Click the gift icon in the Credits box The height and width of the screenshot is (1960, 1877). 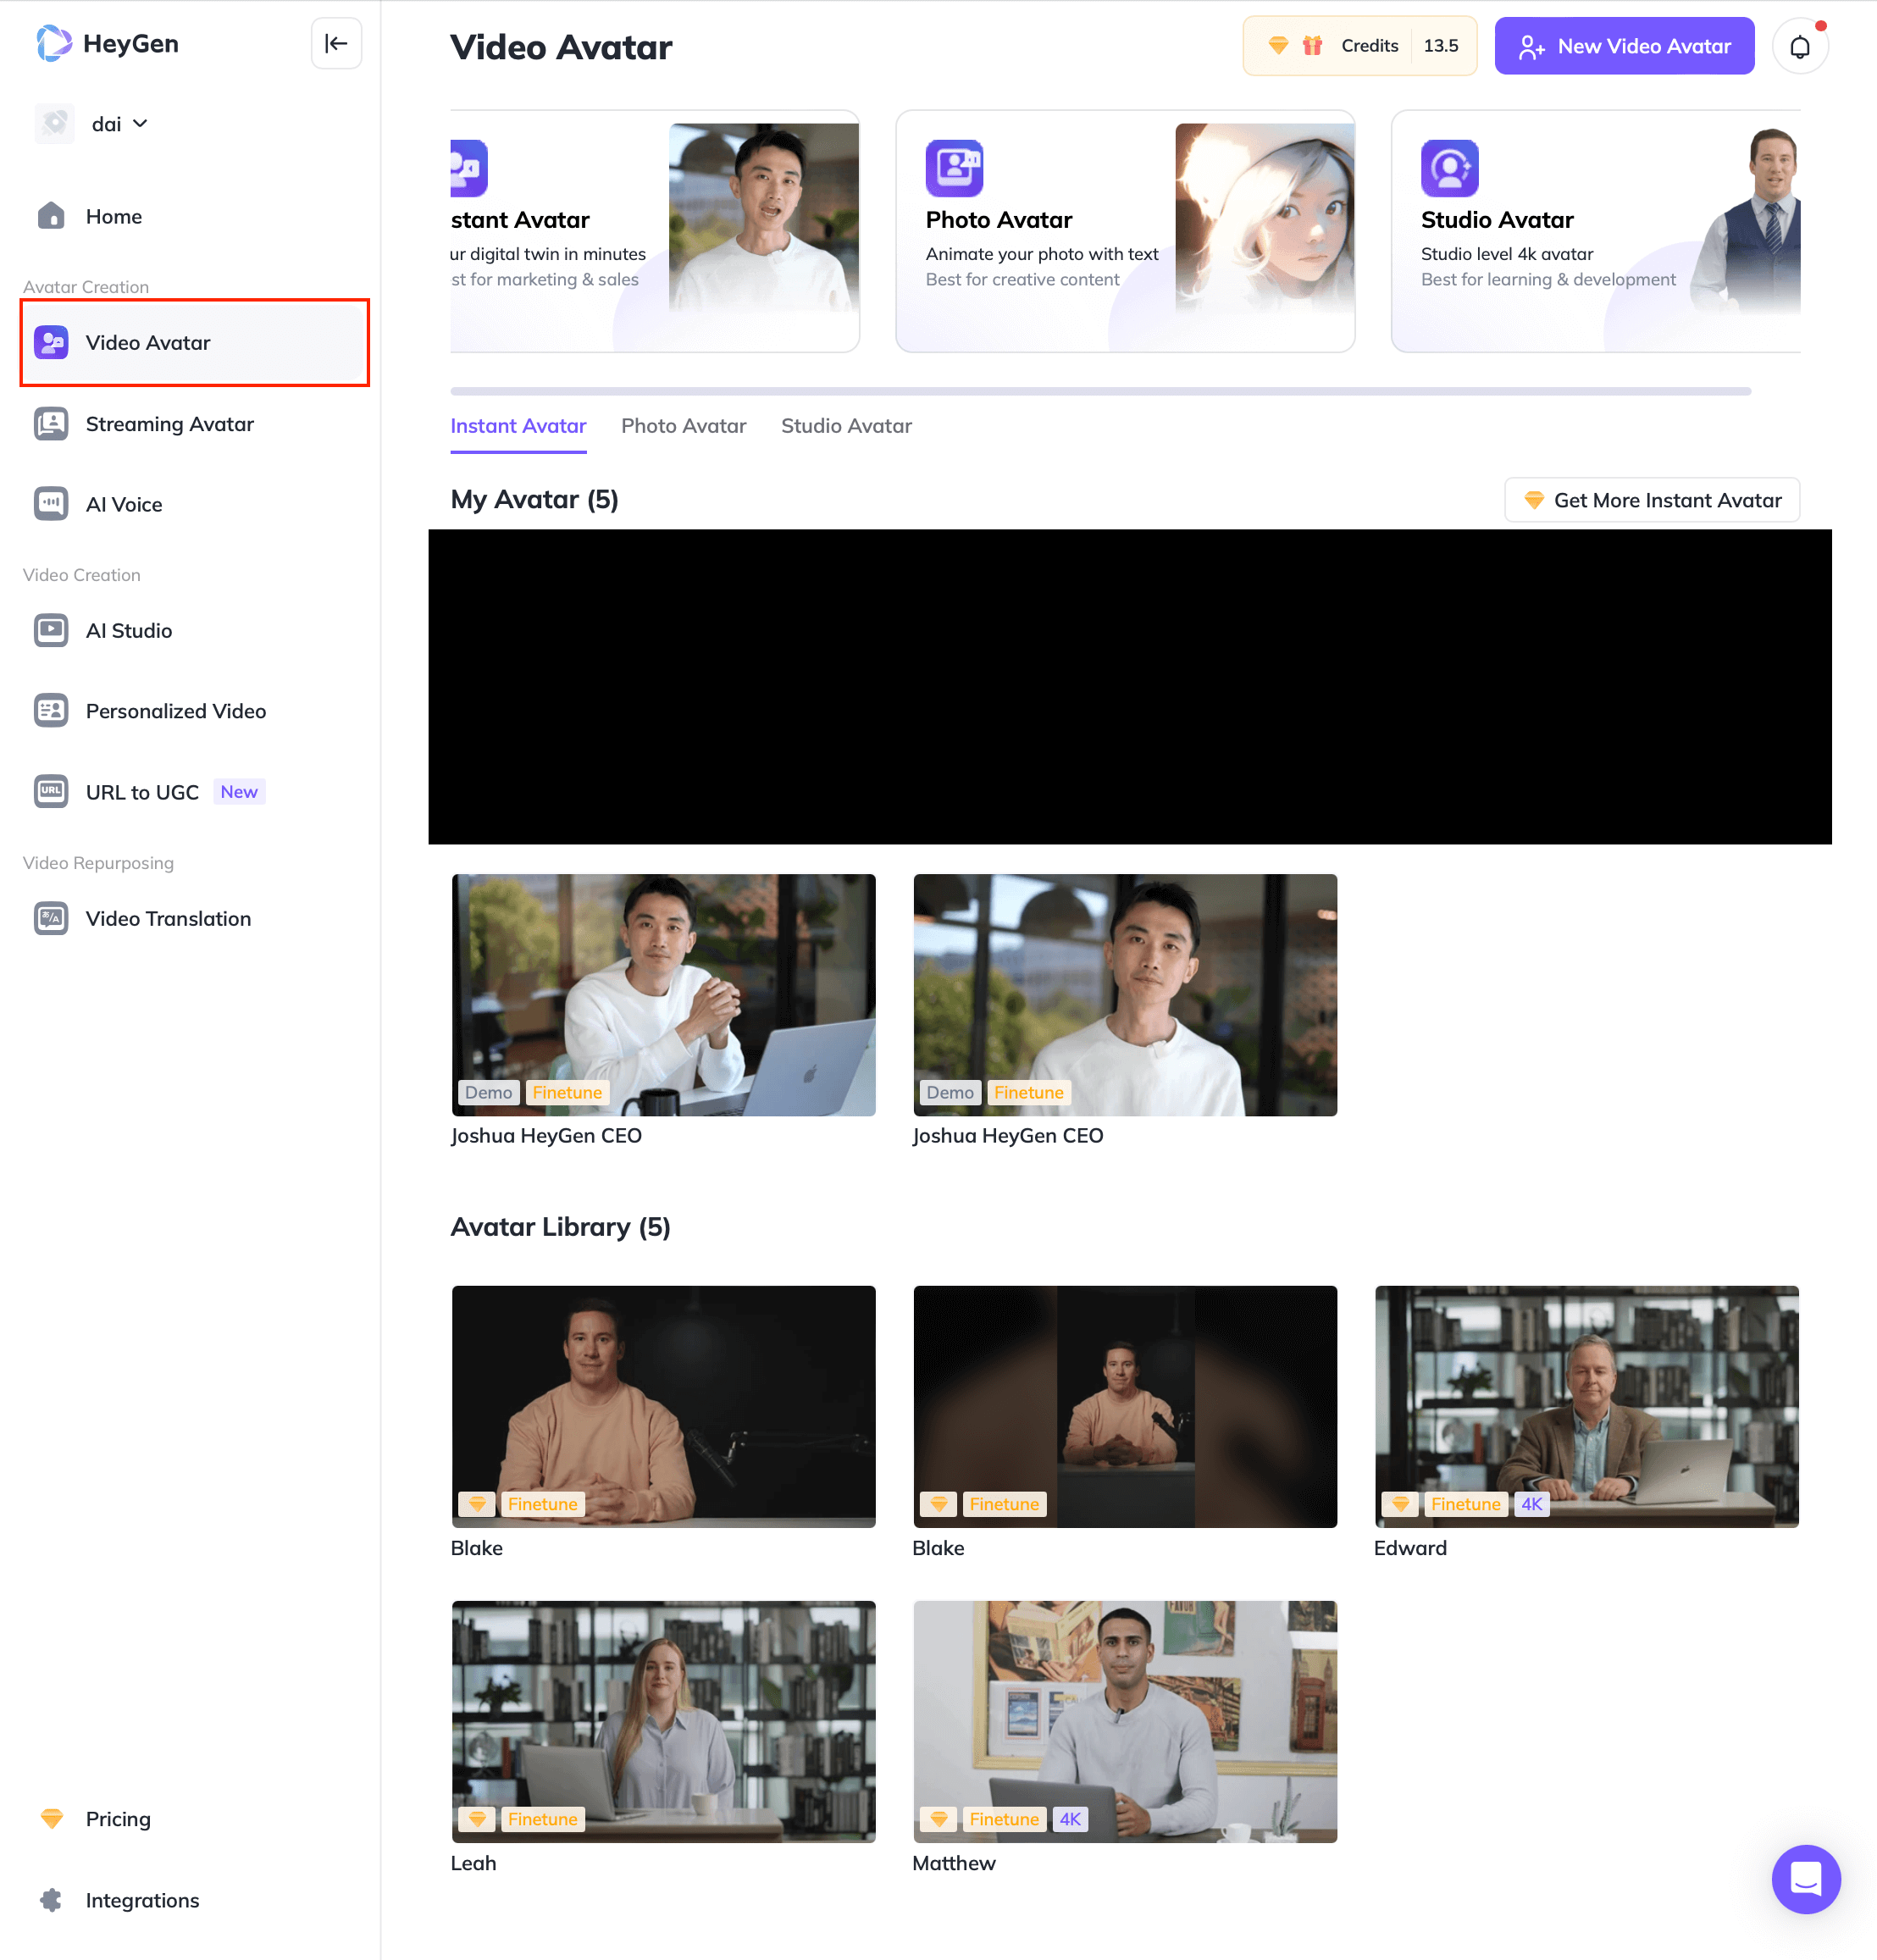pyautogui.click(x=1312, y=46)
